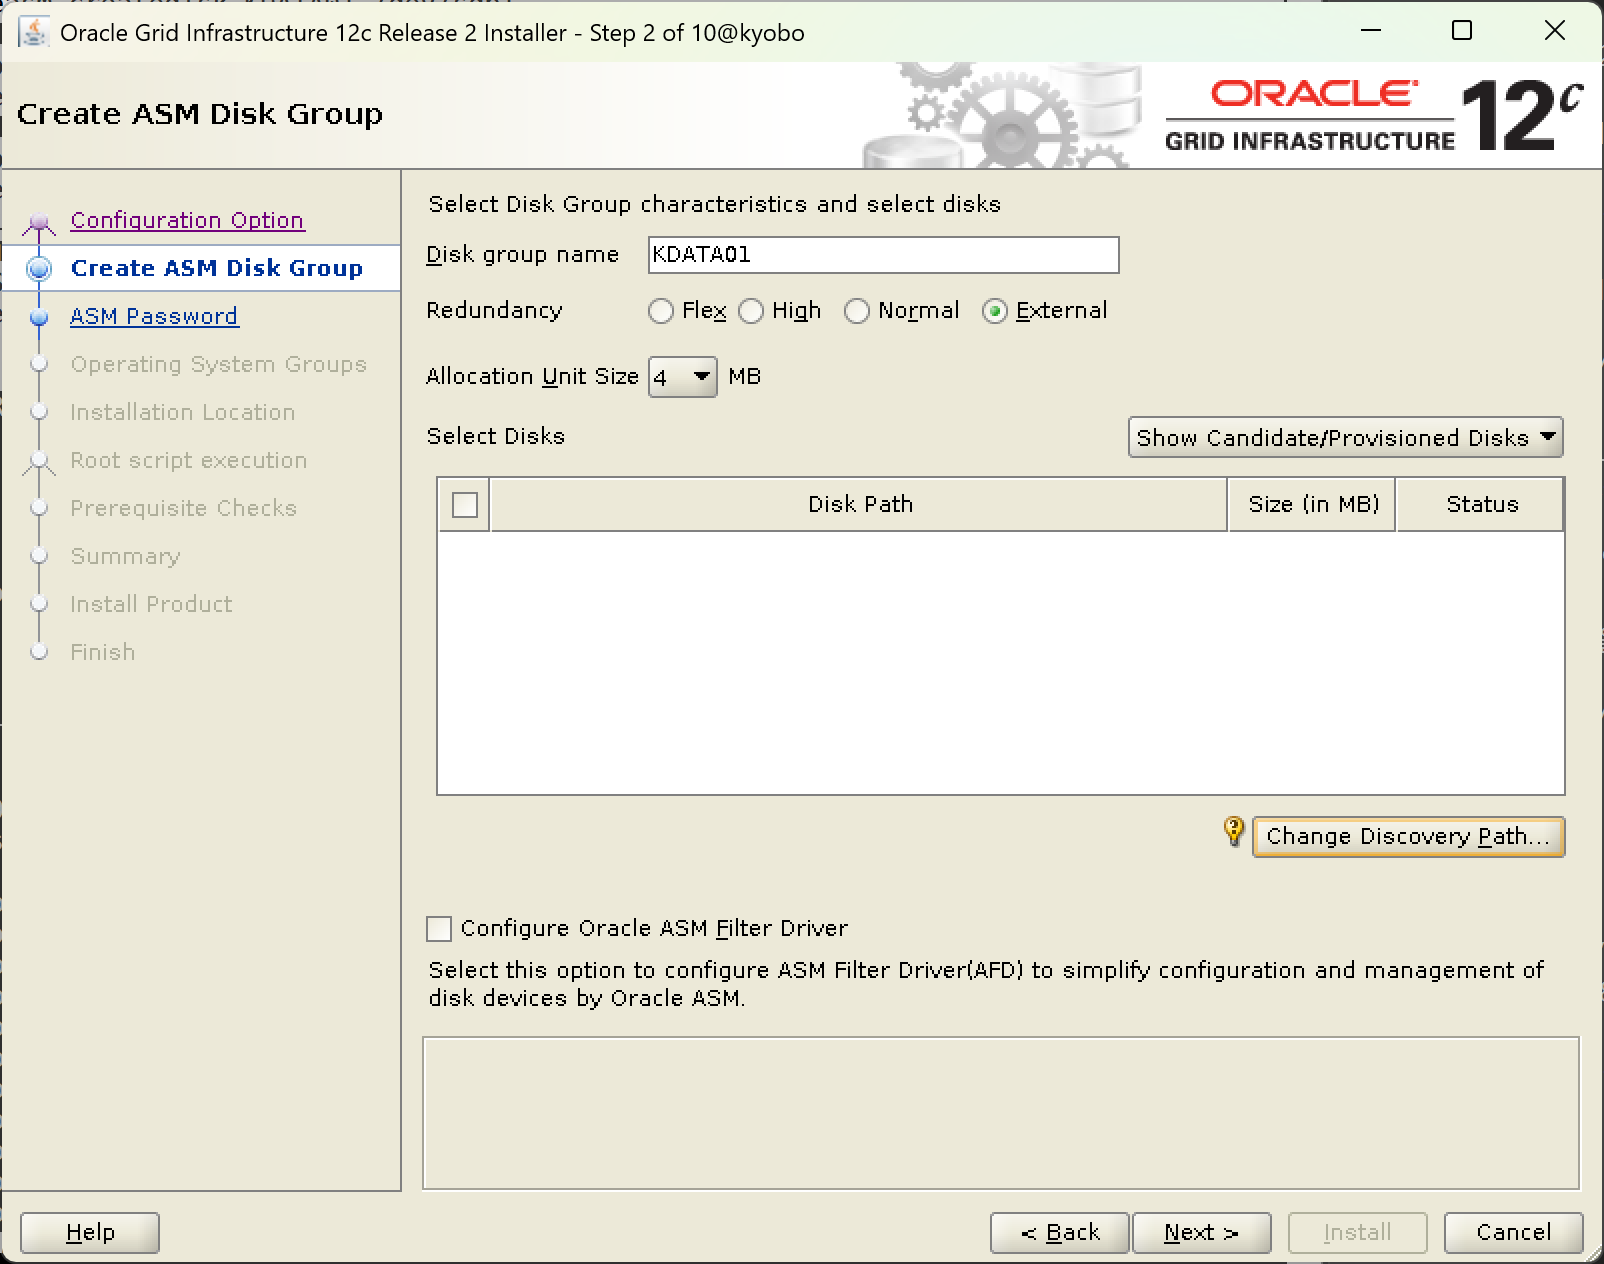Select the External redundancy option
Image resolution: width=1604 pixels, height=1264 pixels.
pyautogui.click(x=995, y=311)
